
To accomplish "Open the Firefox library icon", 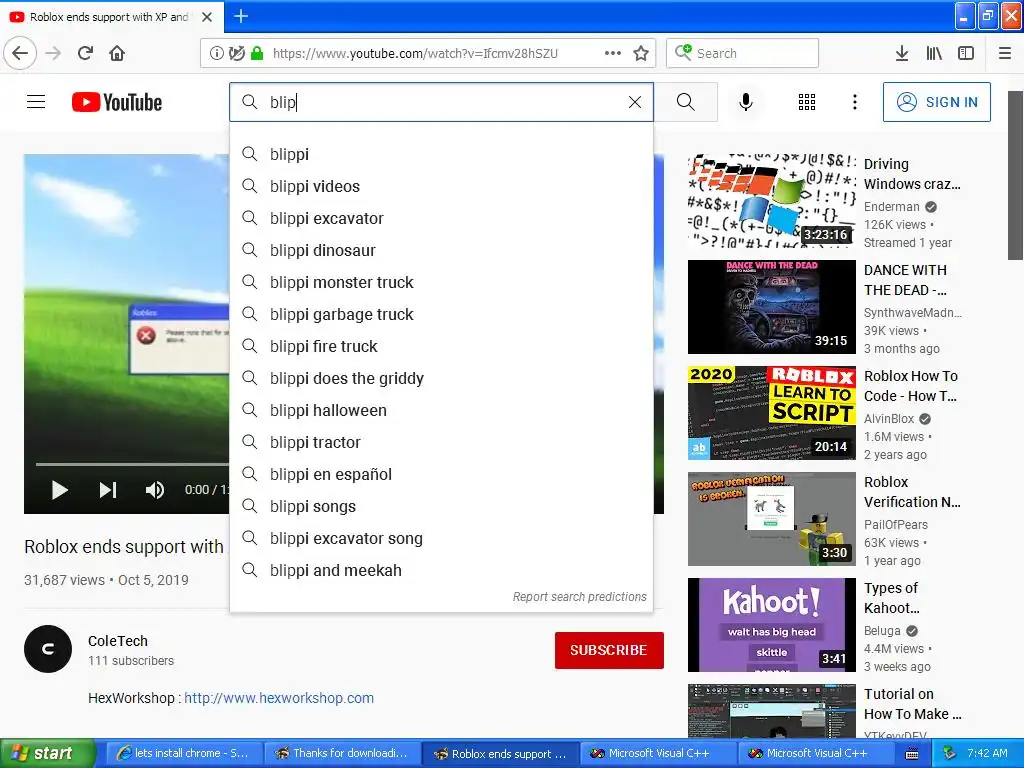I will [934, 53].
